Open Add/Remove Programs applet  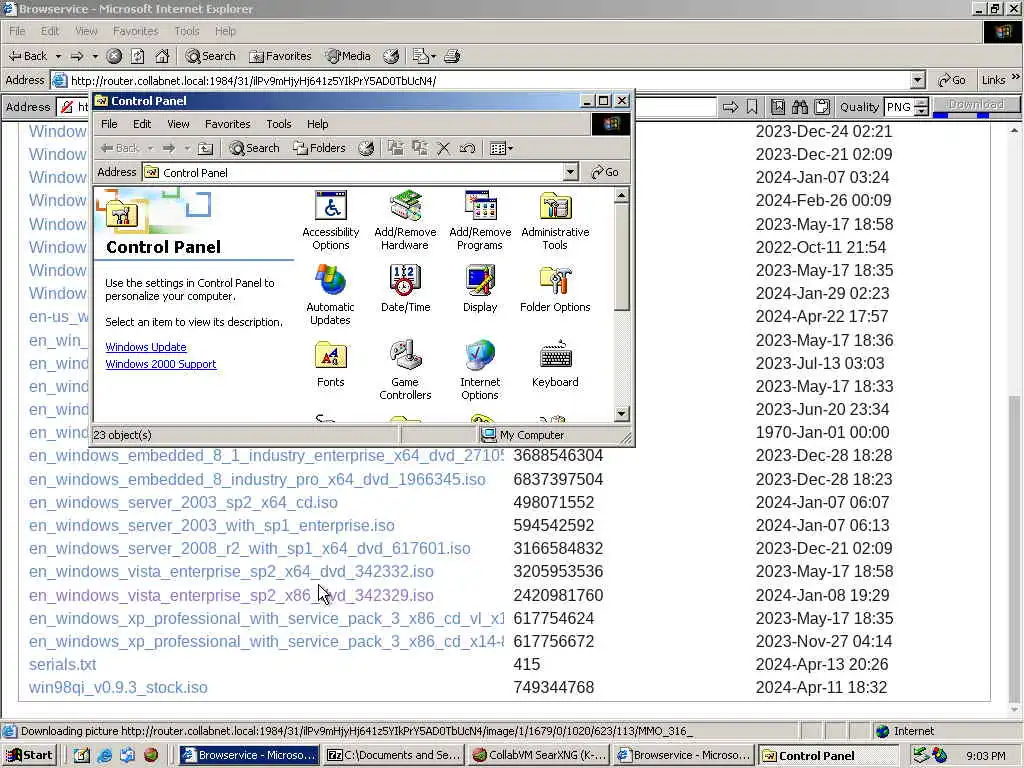[480, 221]
